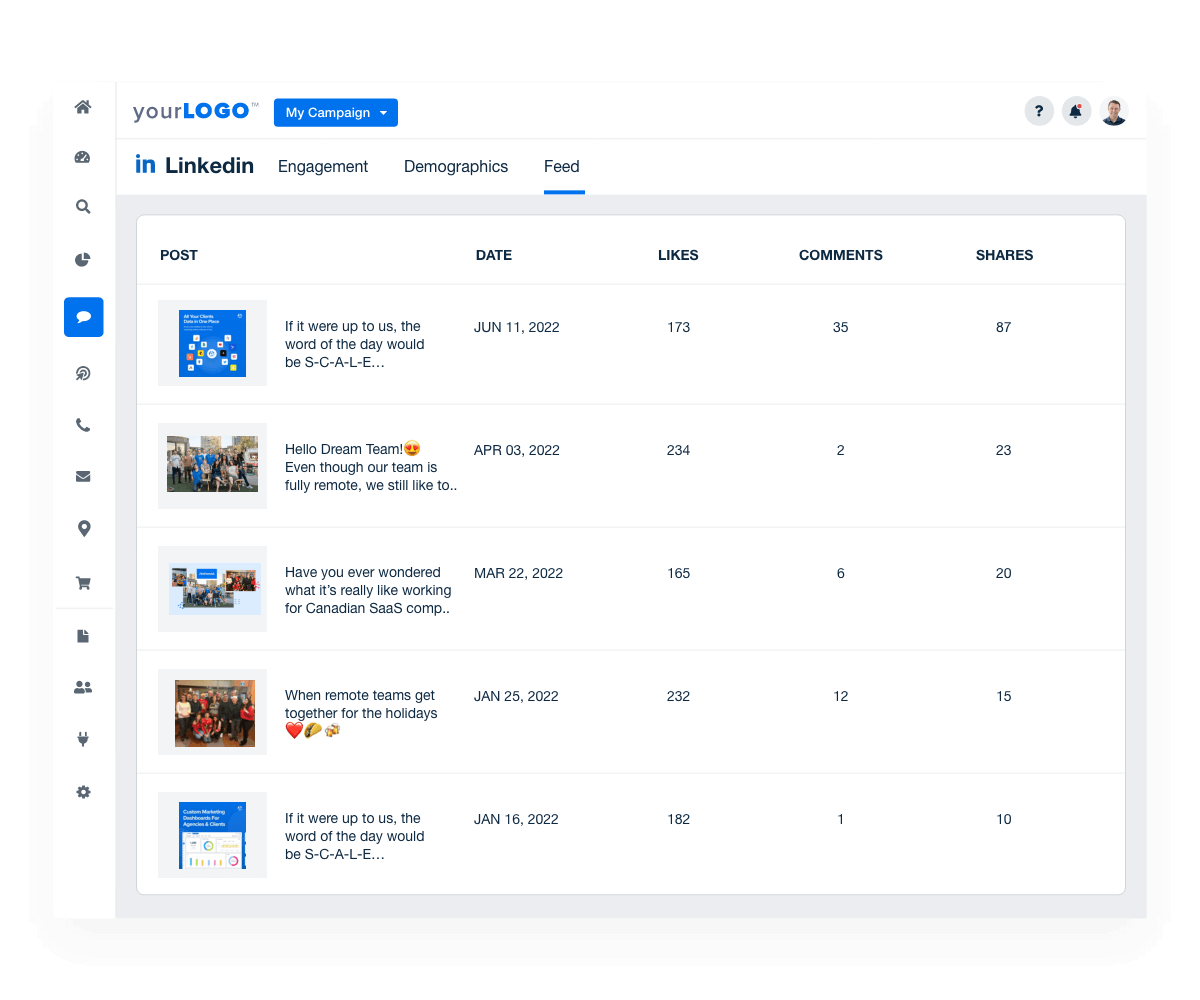Click the 232 likes value
The height and width of the screenshot is (1000, 1200).
(678, 696)
